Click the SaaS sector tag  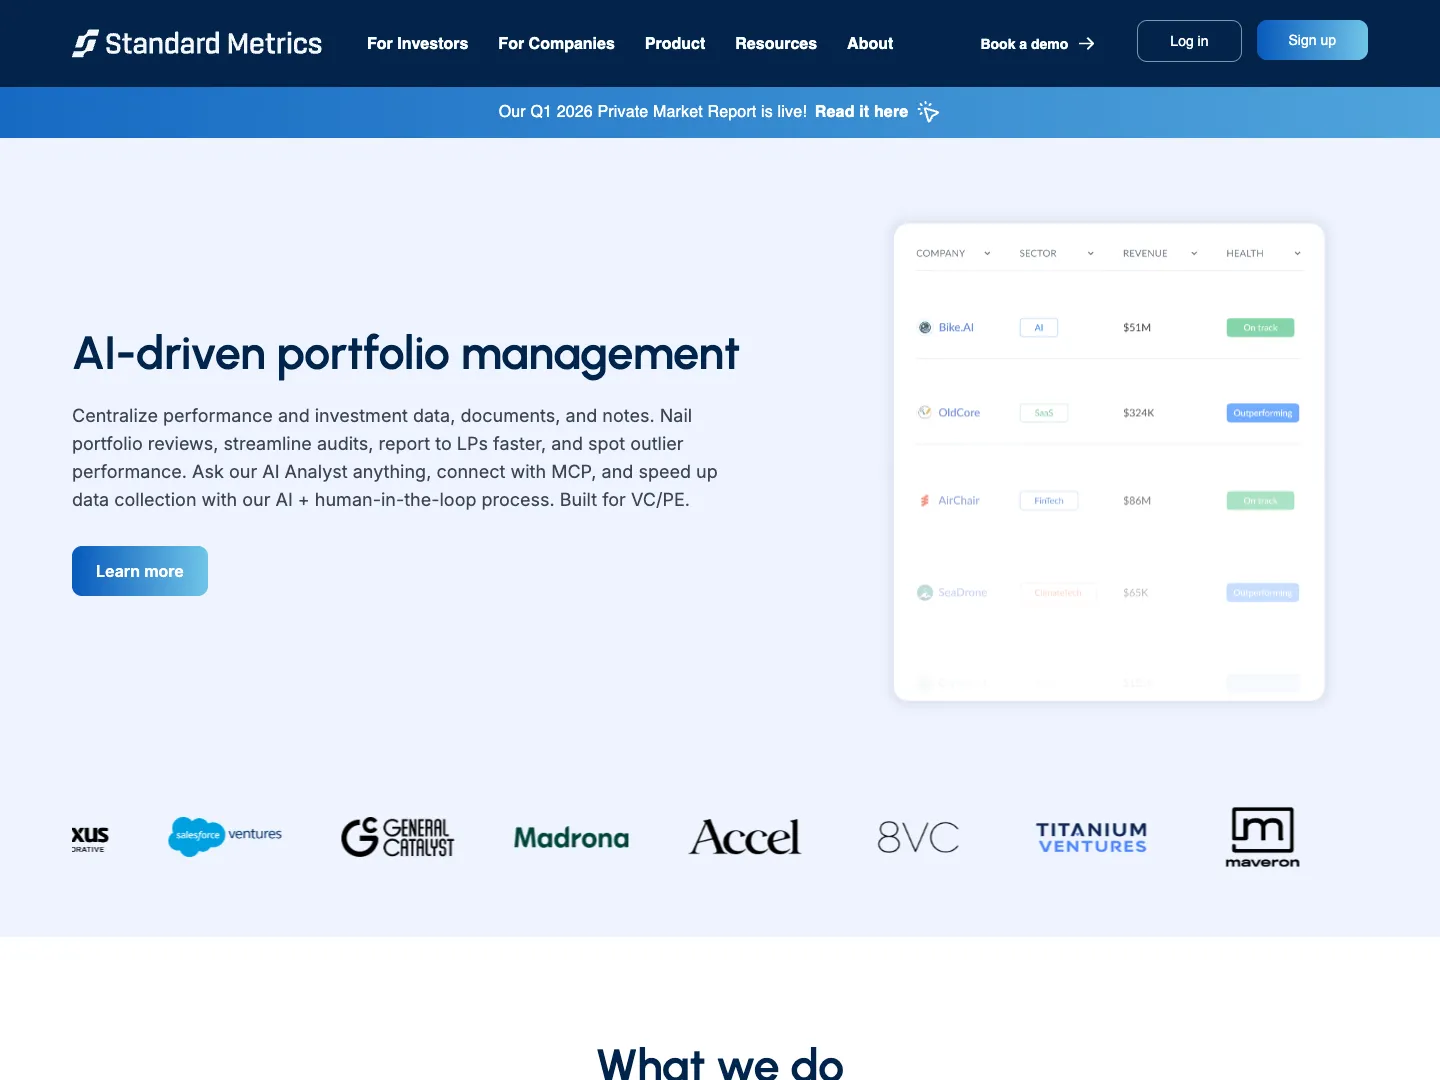click(x=1044, y=413)
